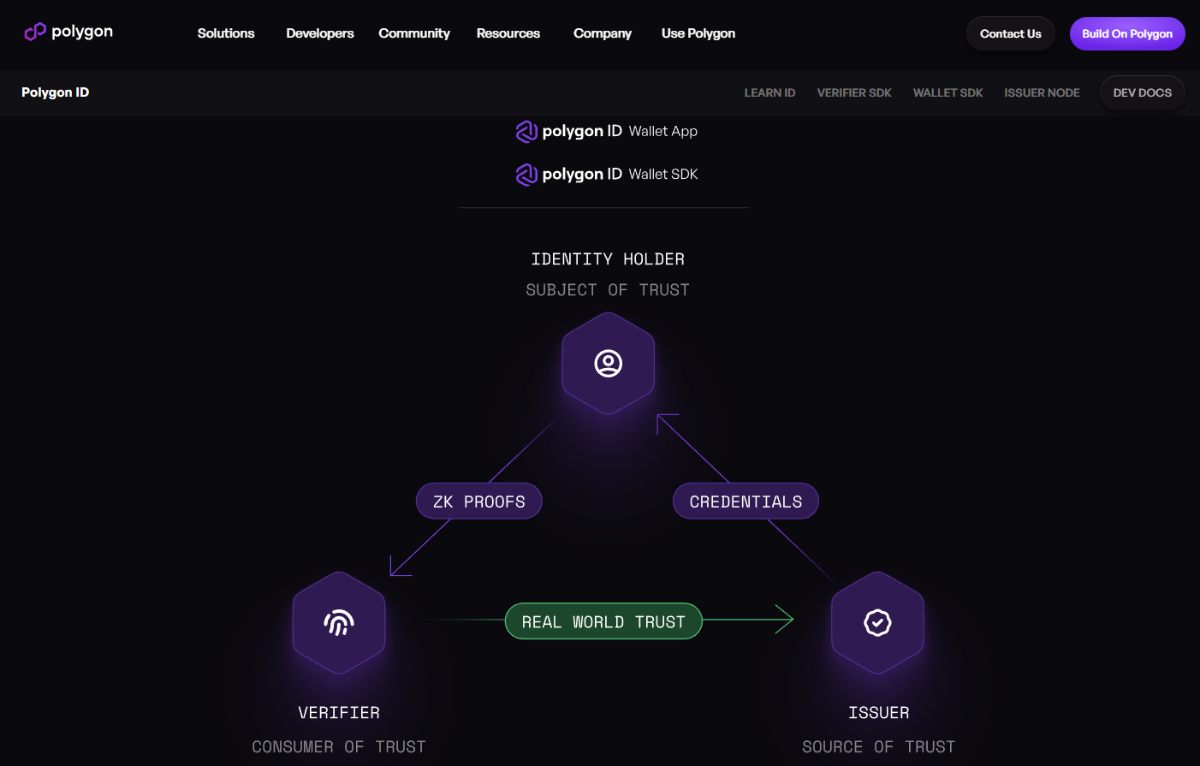The width and height of the screenshot is (1200, 766).
Task: Open the Use Polygon menu
Action: click(x=698, y=33)
